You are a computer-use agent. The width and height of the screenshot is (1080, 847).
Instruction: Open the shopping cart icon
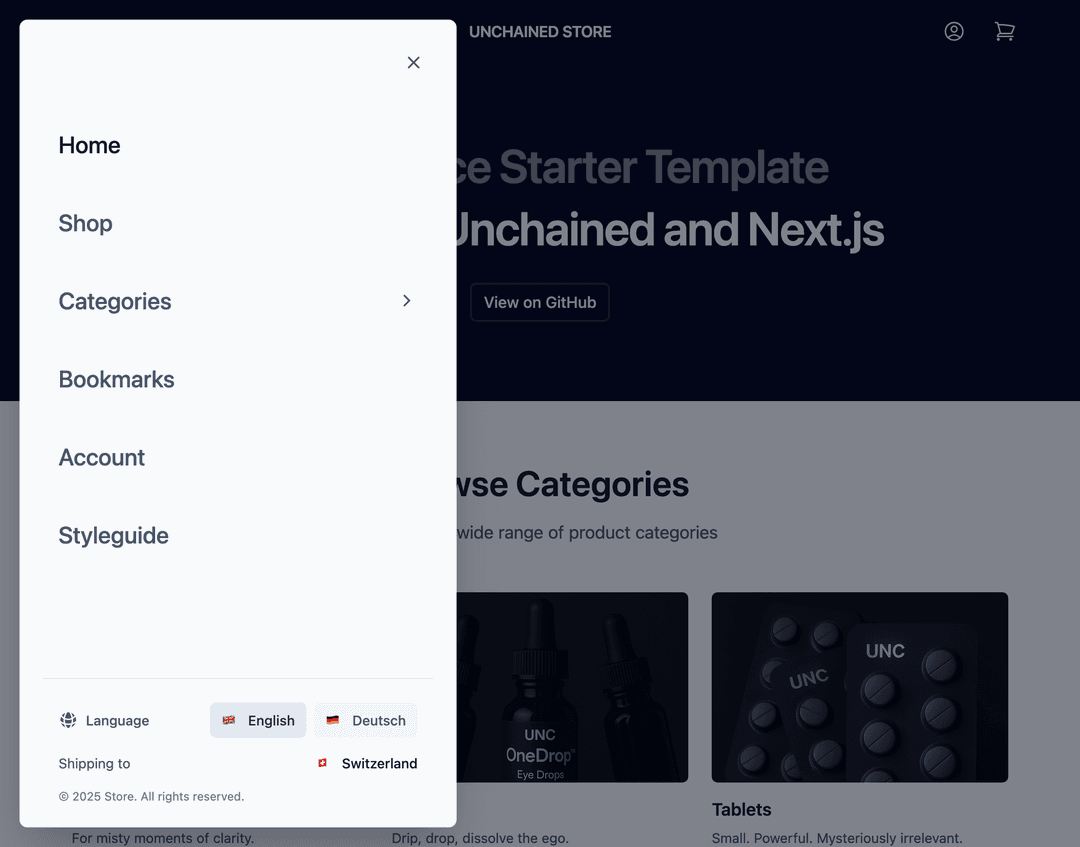click(x=1005, y=31)
